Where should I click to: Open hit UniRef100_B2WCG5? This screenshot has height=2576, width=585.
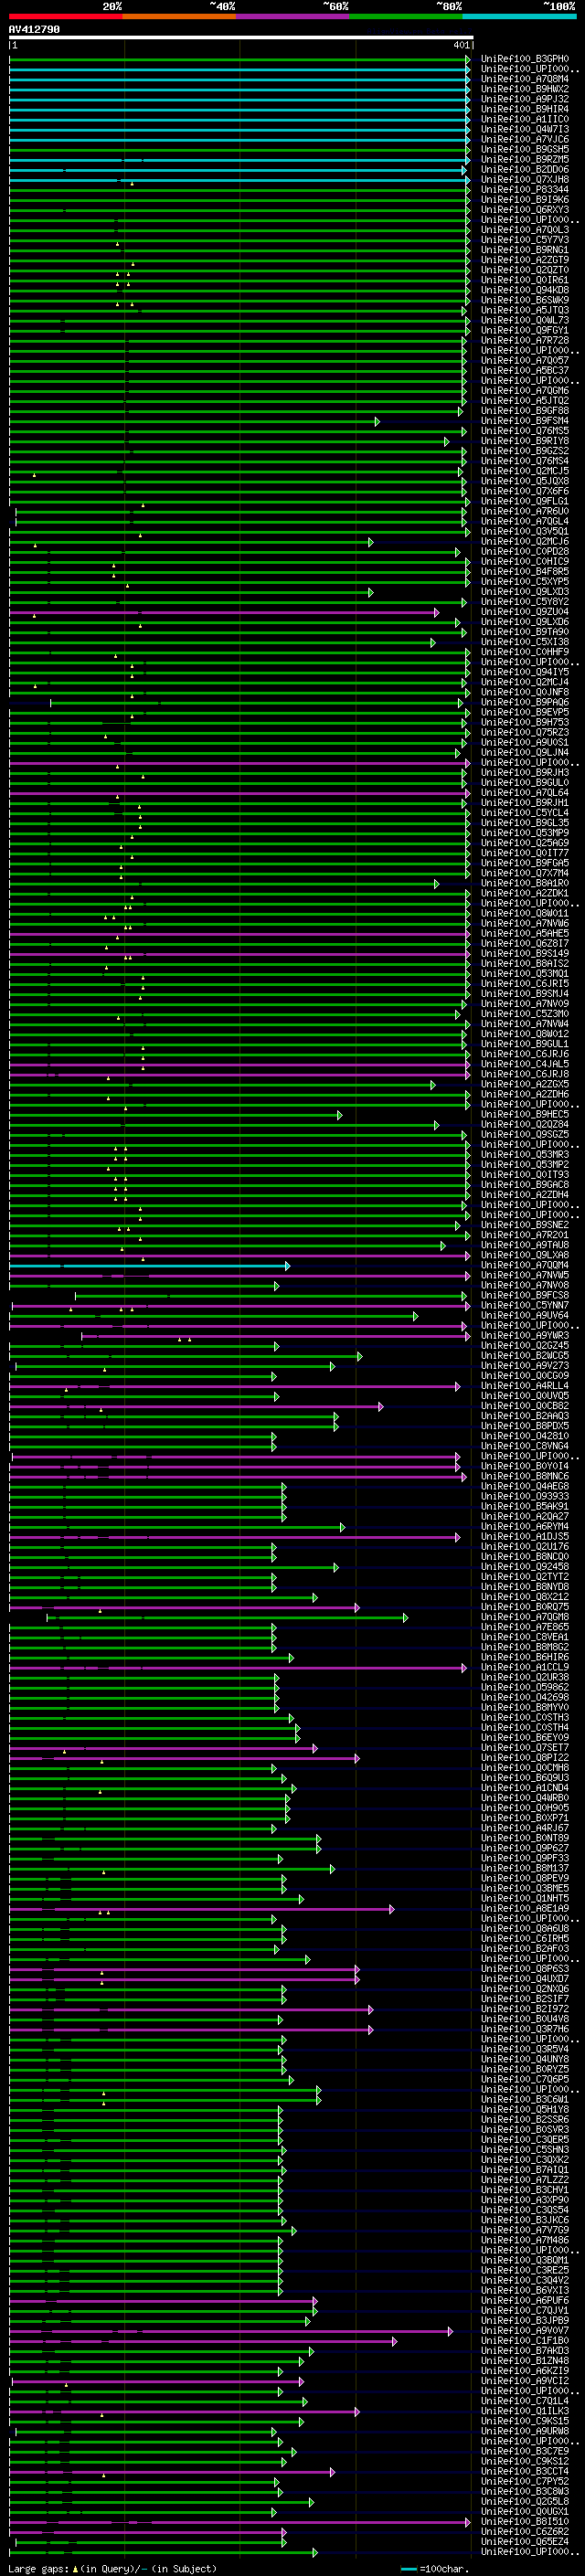click(x=525, y=1356)
